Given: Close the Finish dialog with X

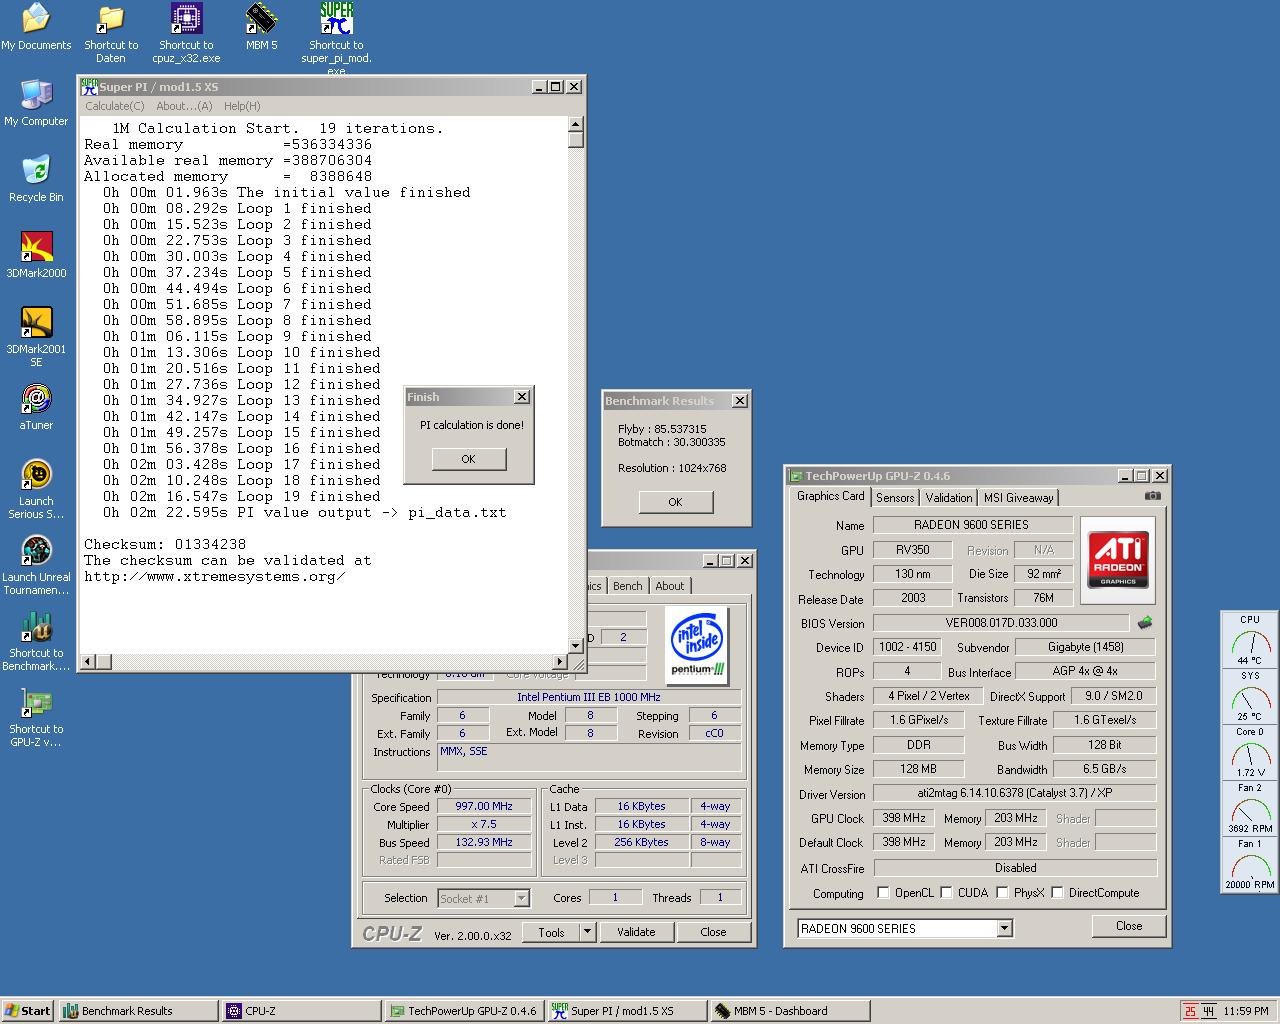Looking at the screenshot, I should click(521, 397).
